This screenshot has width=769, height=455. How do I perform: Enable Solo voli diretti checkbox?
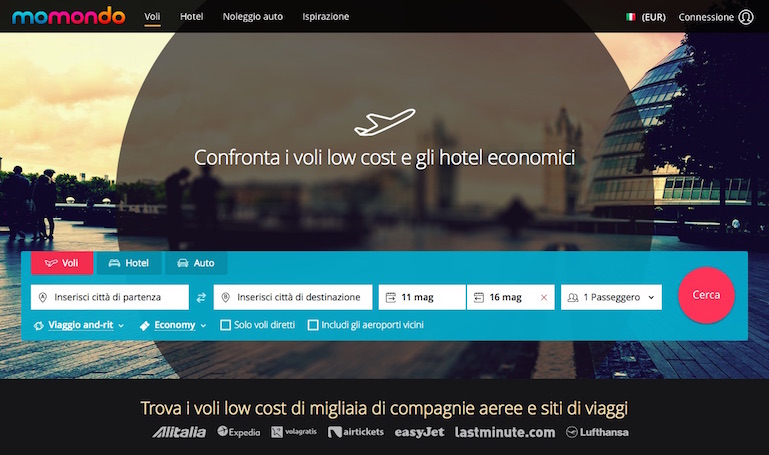pyautogui.click(x=226, y=325)
